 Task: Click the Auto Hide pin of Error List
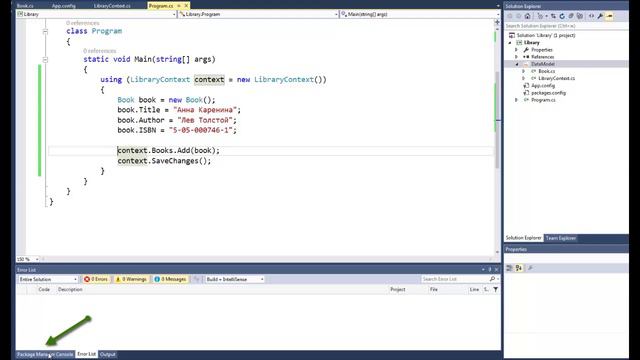[x=490, y=270]
